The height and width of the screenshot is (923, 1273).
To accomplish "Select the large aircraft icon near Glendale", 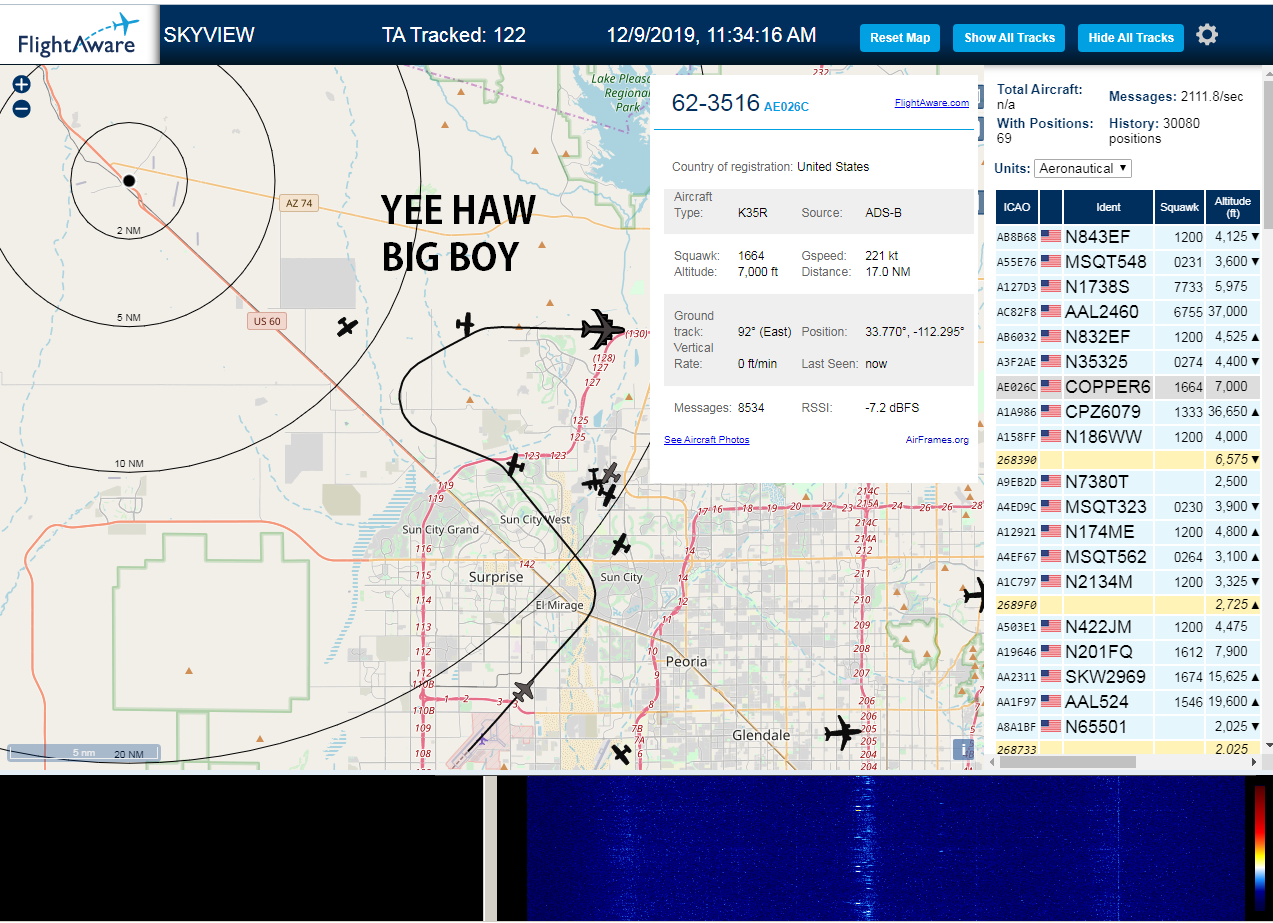I will pyautogui.click(x=843, y=733).
